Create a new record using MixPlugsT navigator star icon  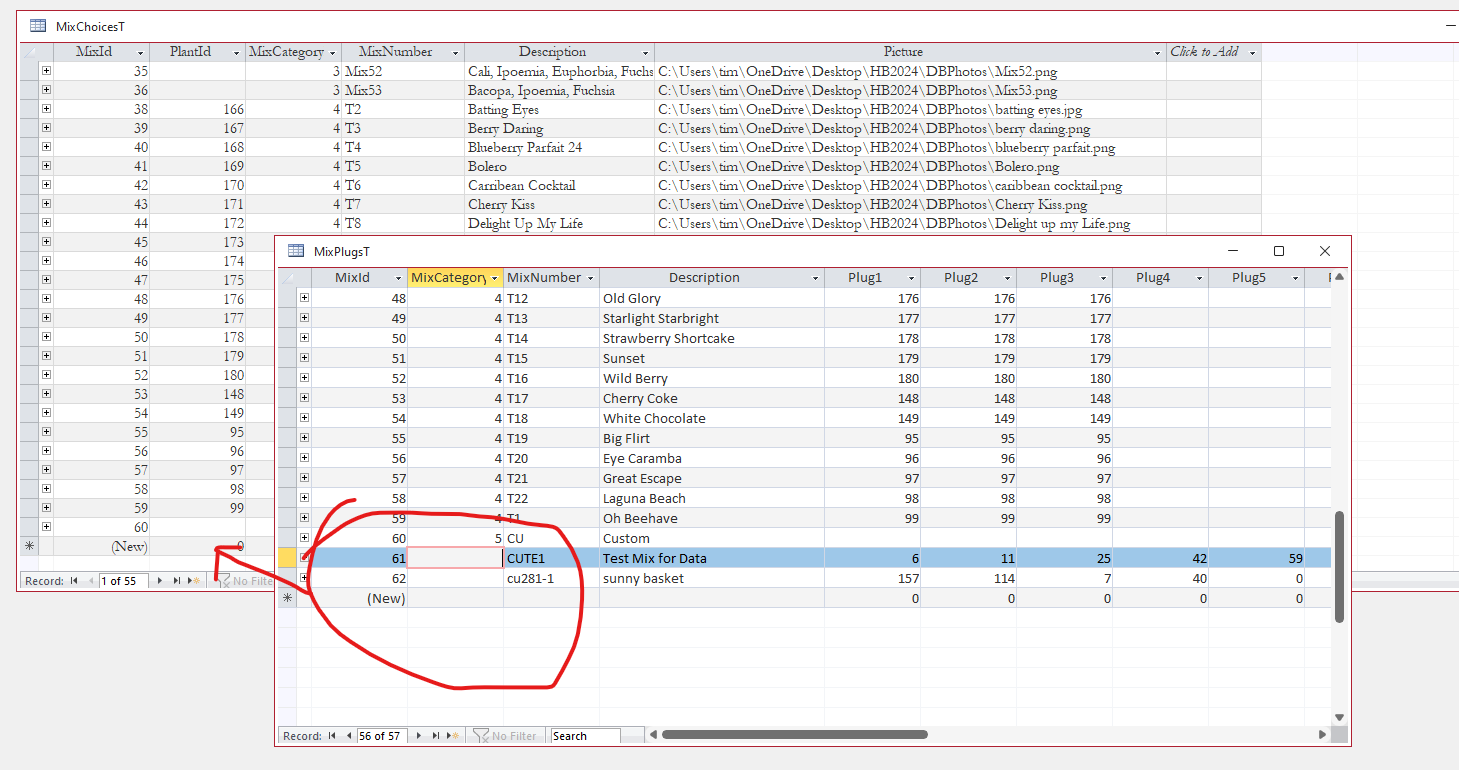[x=451, y=735]
